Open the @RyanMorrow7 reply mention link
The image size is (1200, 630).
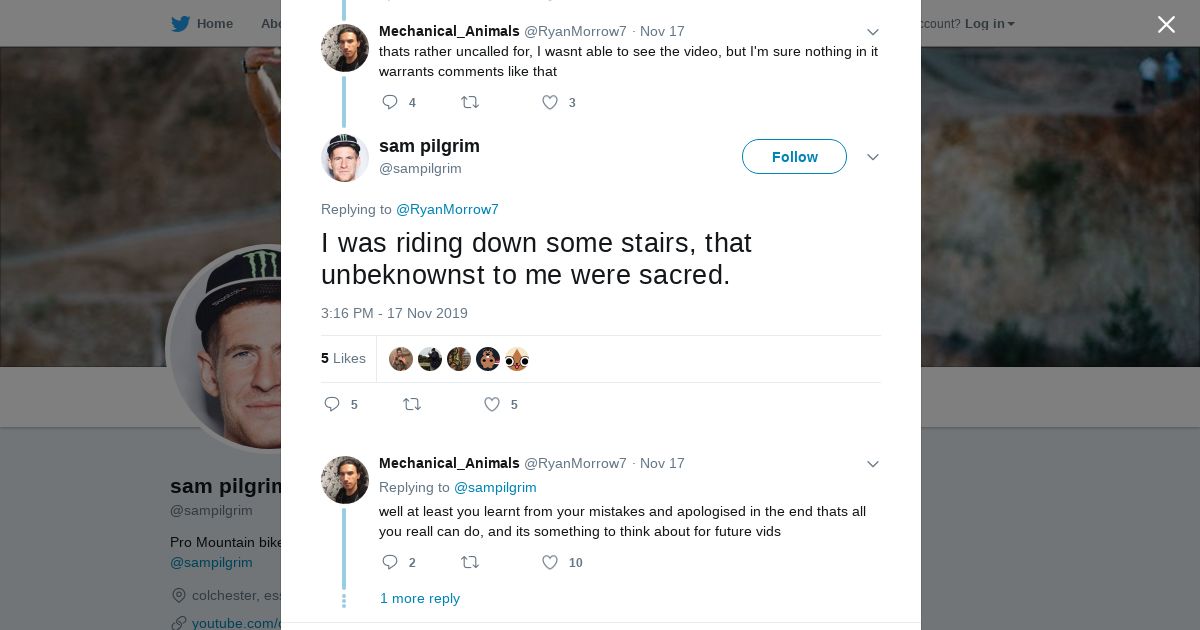[x=447, y=209]
